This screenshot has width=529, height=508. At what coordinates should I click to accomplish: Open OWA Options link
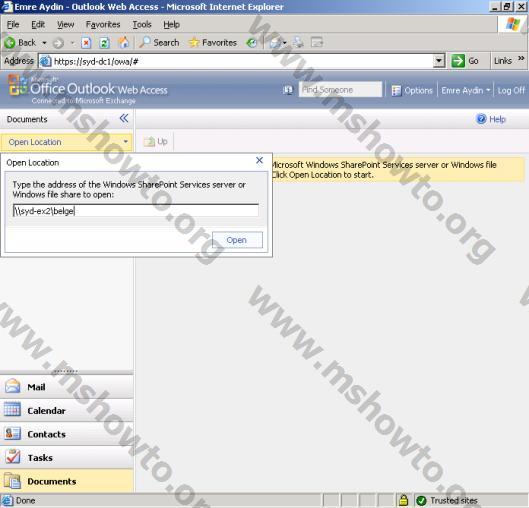tap(418, 90)
